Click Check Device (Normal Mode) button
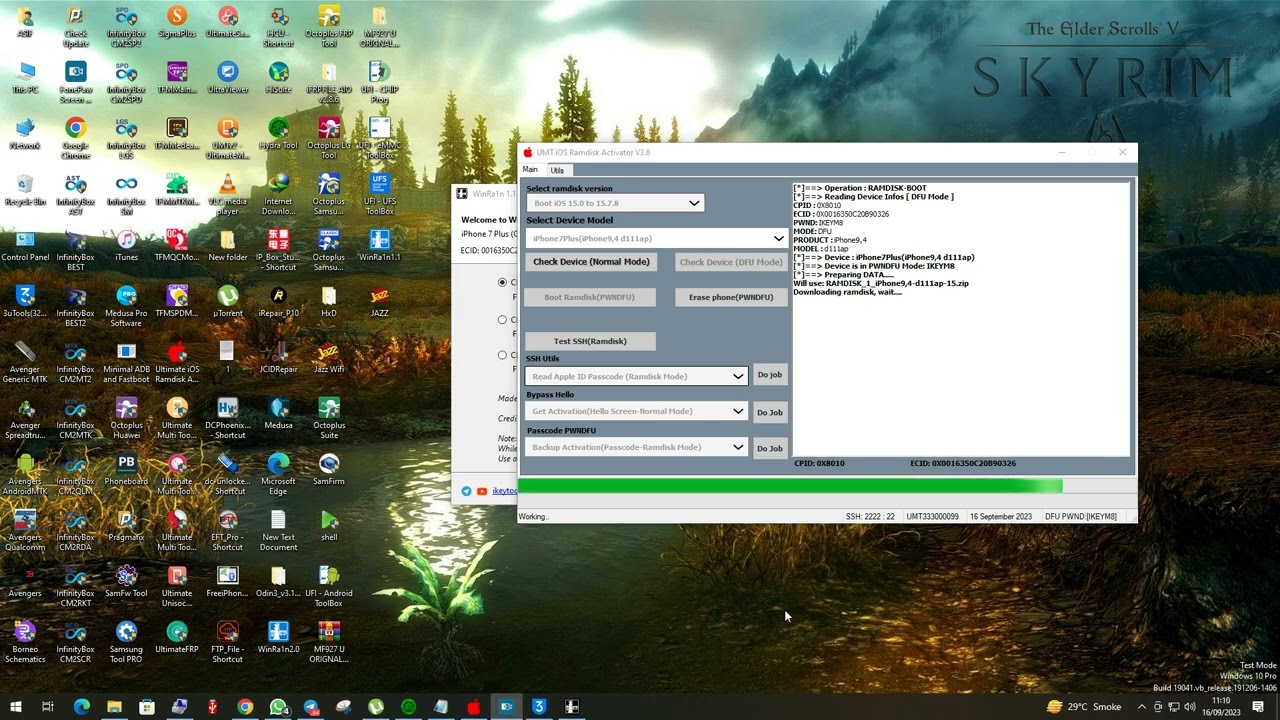 [591, 262]
